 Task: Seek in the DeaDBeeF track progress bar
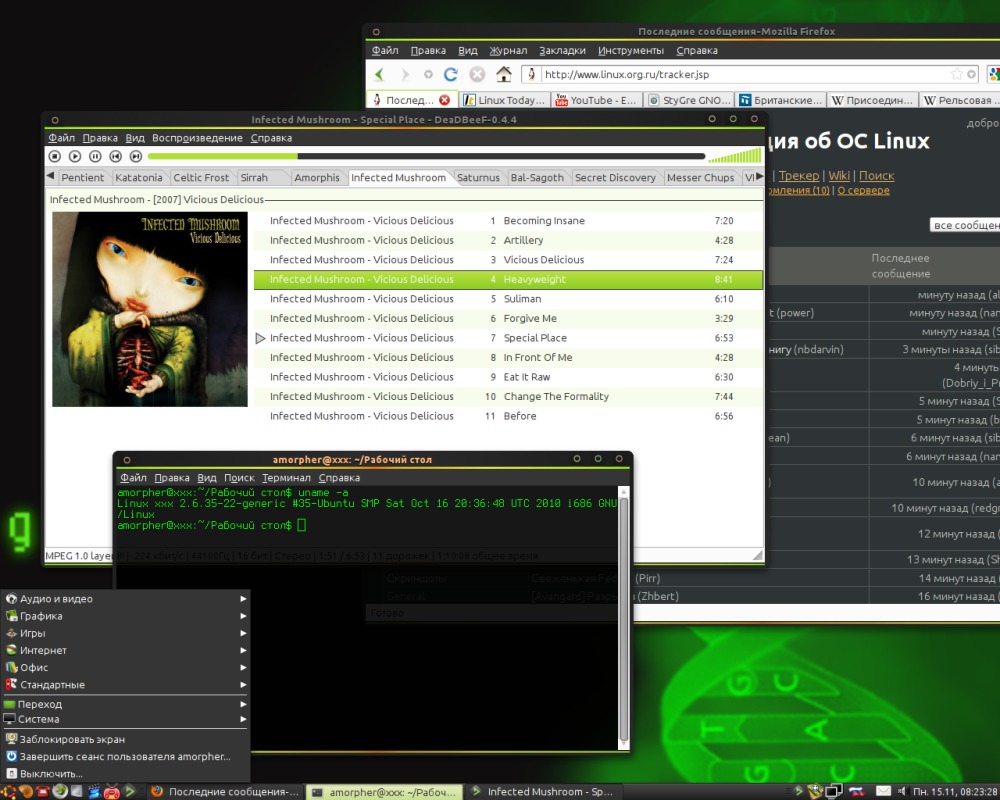(x=426, y=156)
